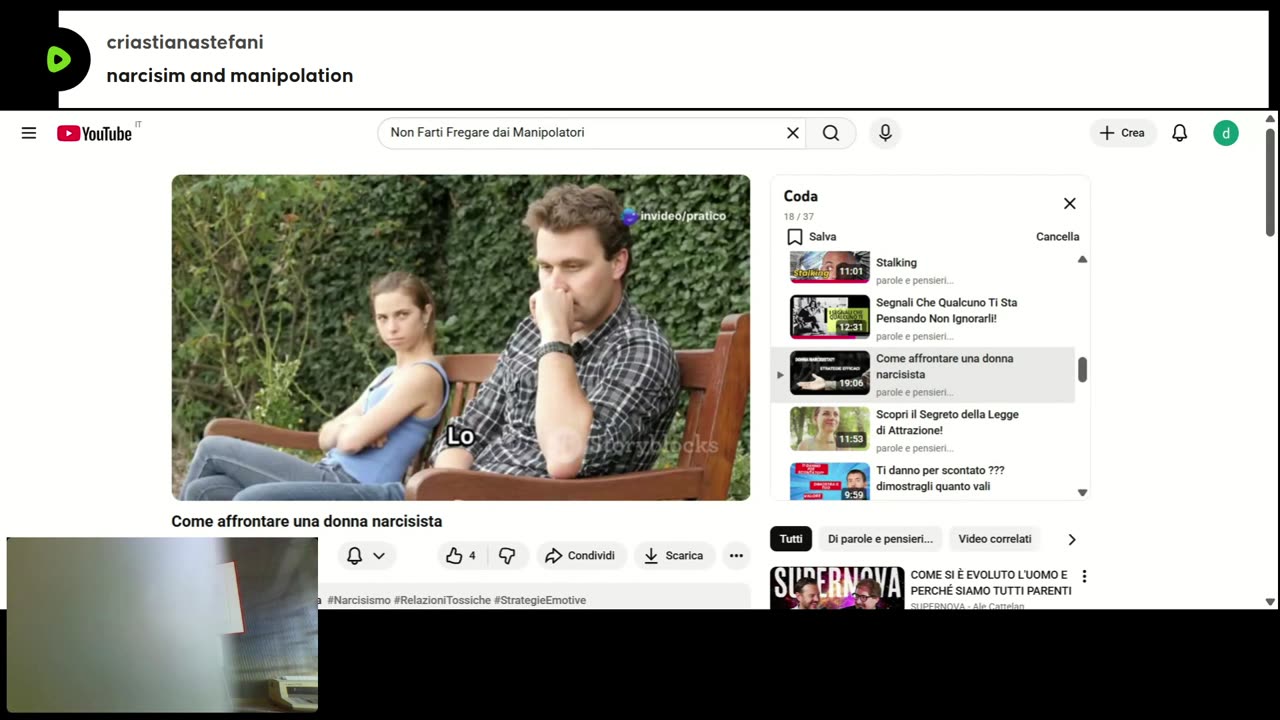
Task: Click video title below player
Action: click(x=307, y=521)
